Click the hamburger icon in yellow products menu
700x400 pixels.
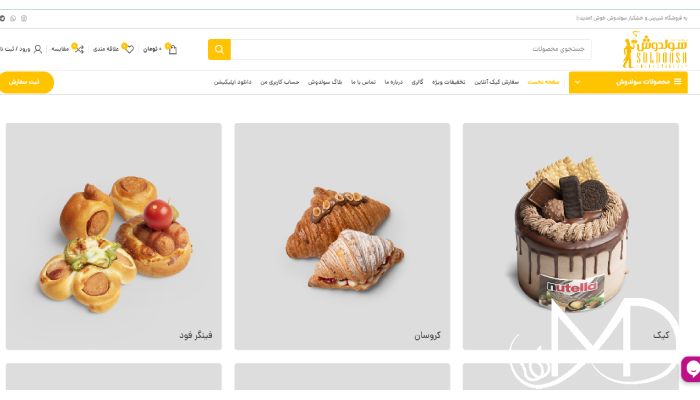678,82
